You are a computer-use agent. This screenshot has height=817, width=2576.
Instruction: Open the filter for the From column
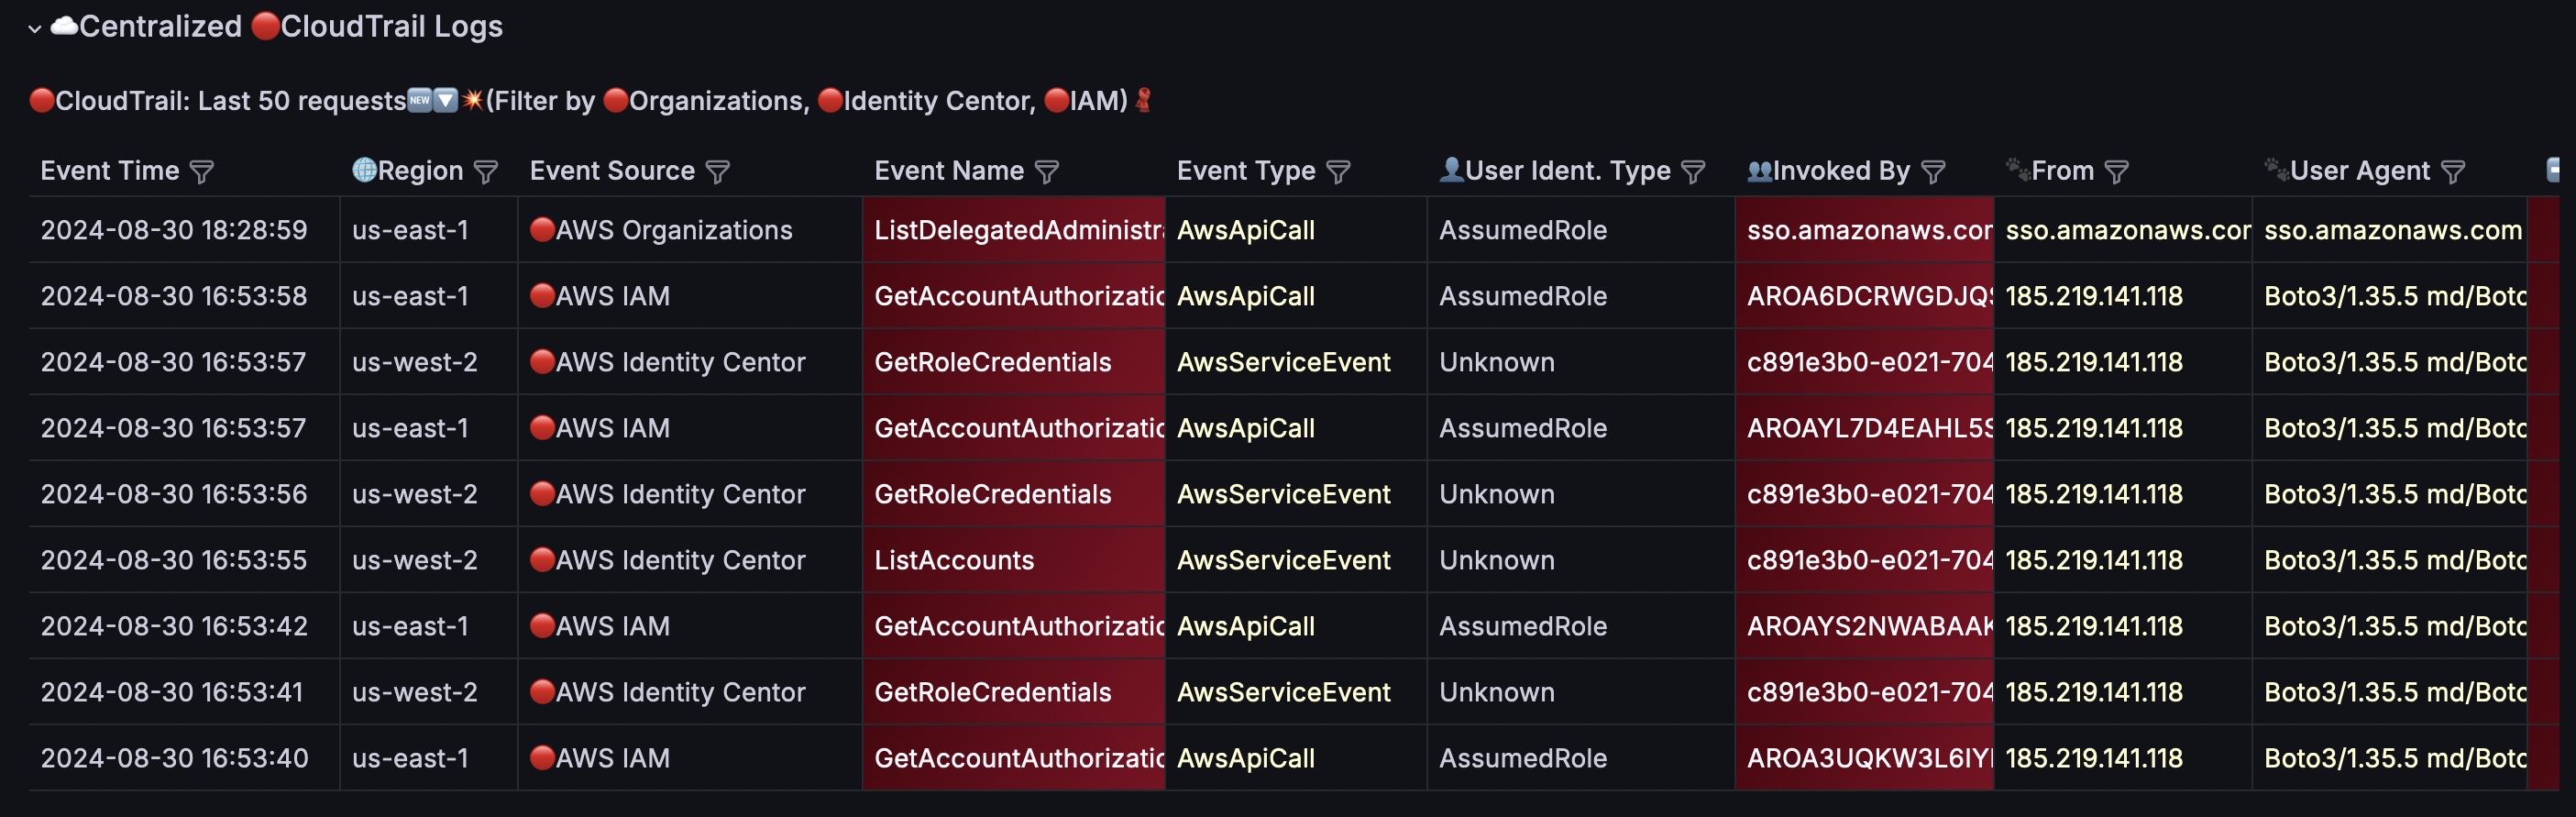[2117, 172]
